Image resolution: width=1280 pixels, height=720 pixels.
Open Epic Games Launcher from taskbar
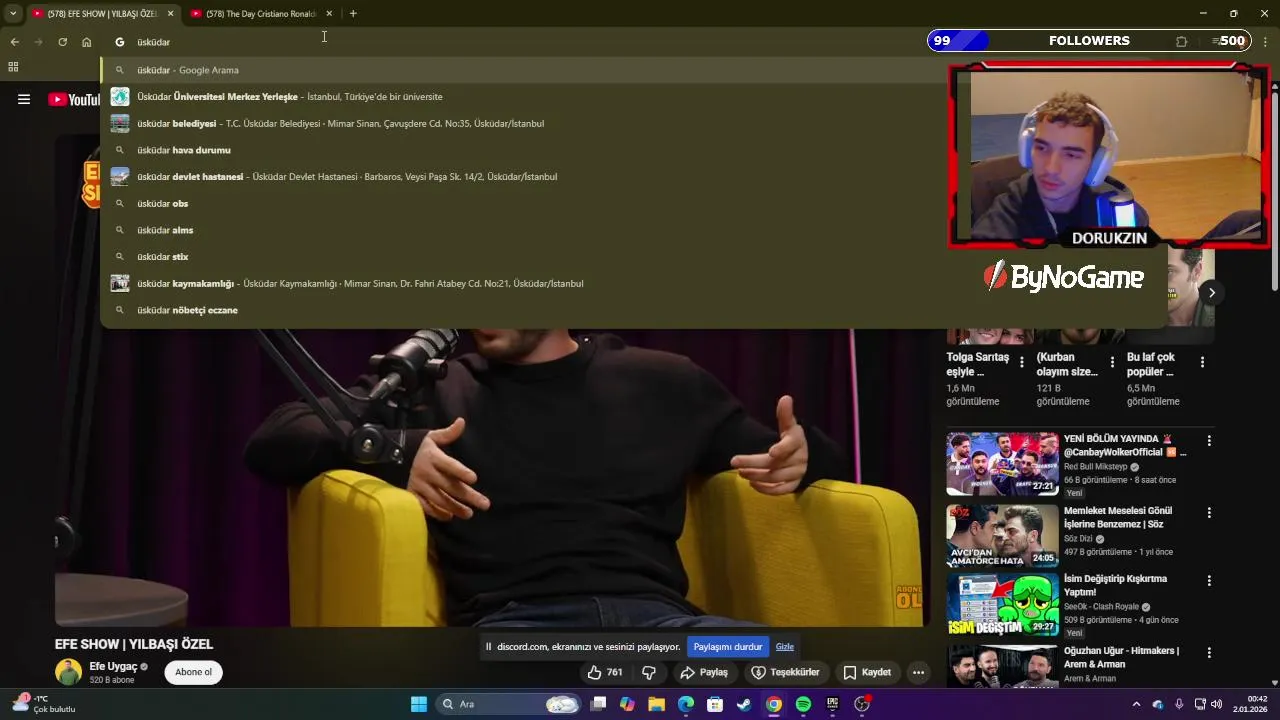pyautogui.click(x=832, y=704)
